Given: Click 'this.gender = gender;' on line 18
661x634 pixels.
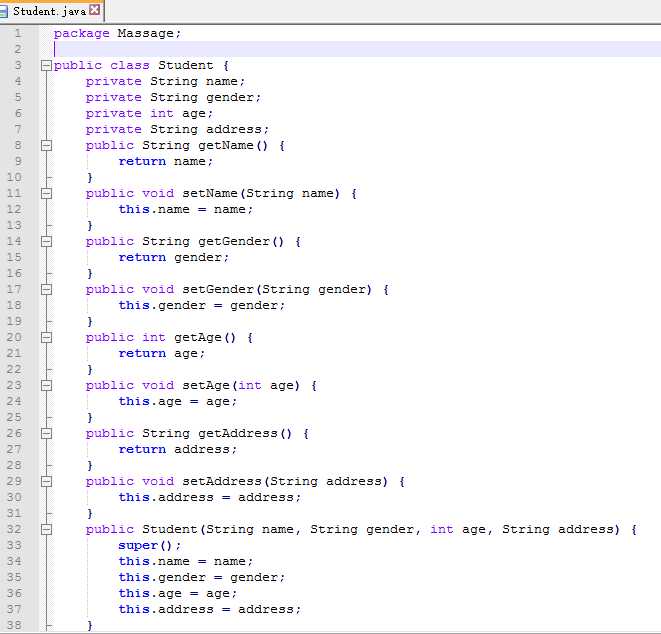Looking at the screenshot, I should pyautogui.click(x=202, y=306).
